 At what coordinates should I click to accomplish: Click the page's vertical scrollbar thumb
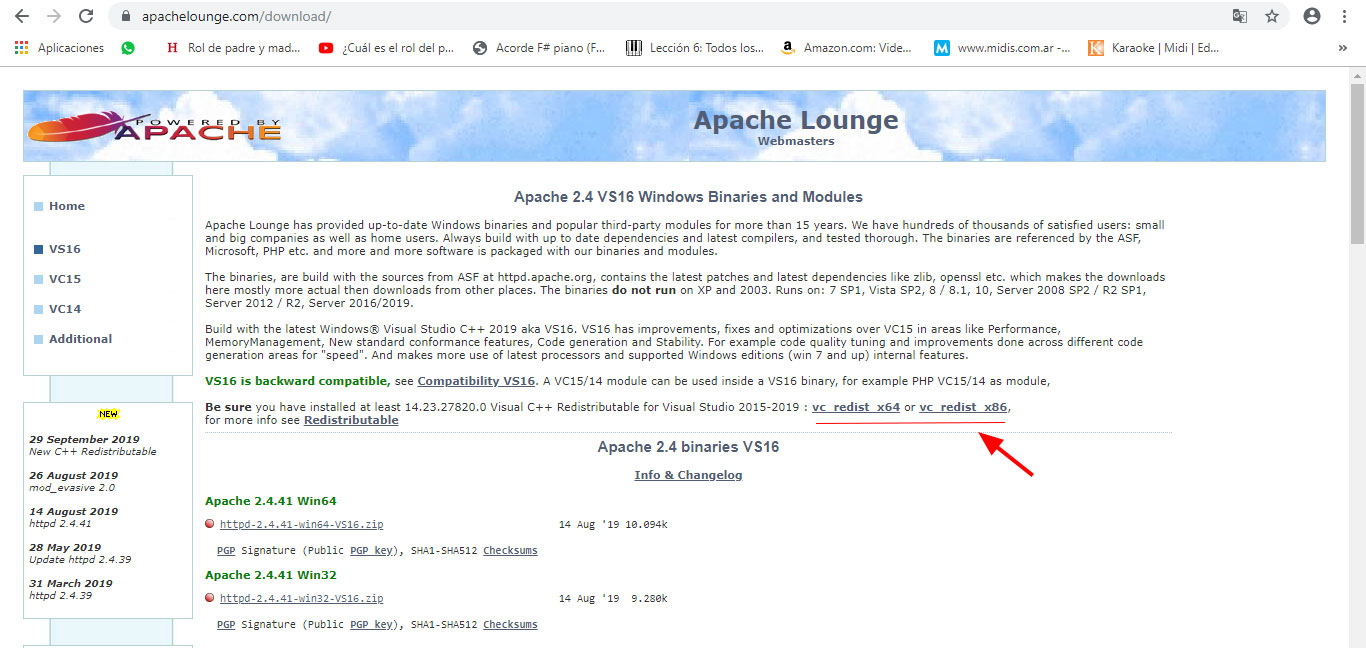(x=1357, y=164)
